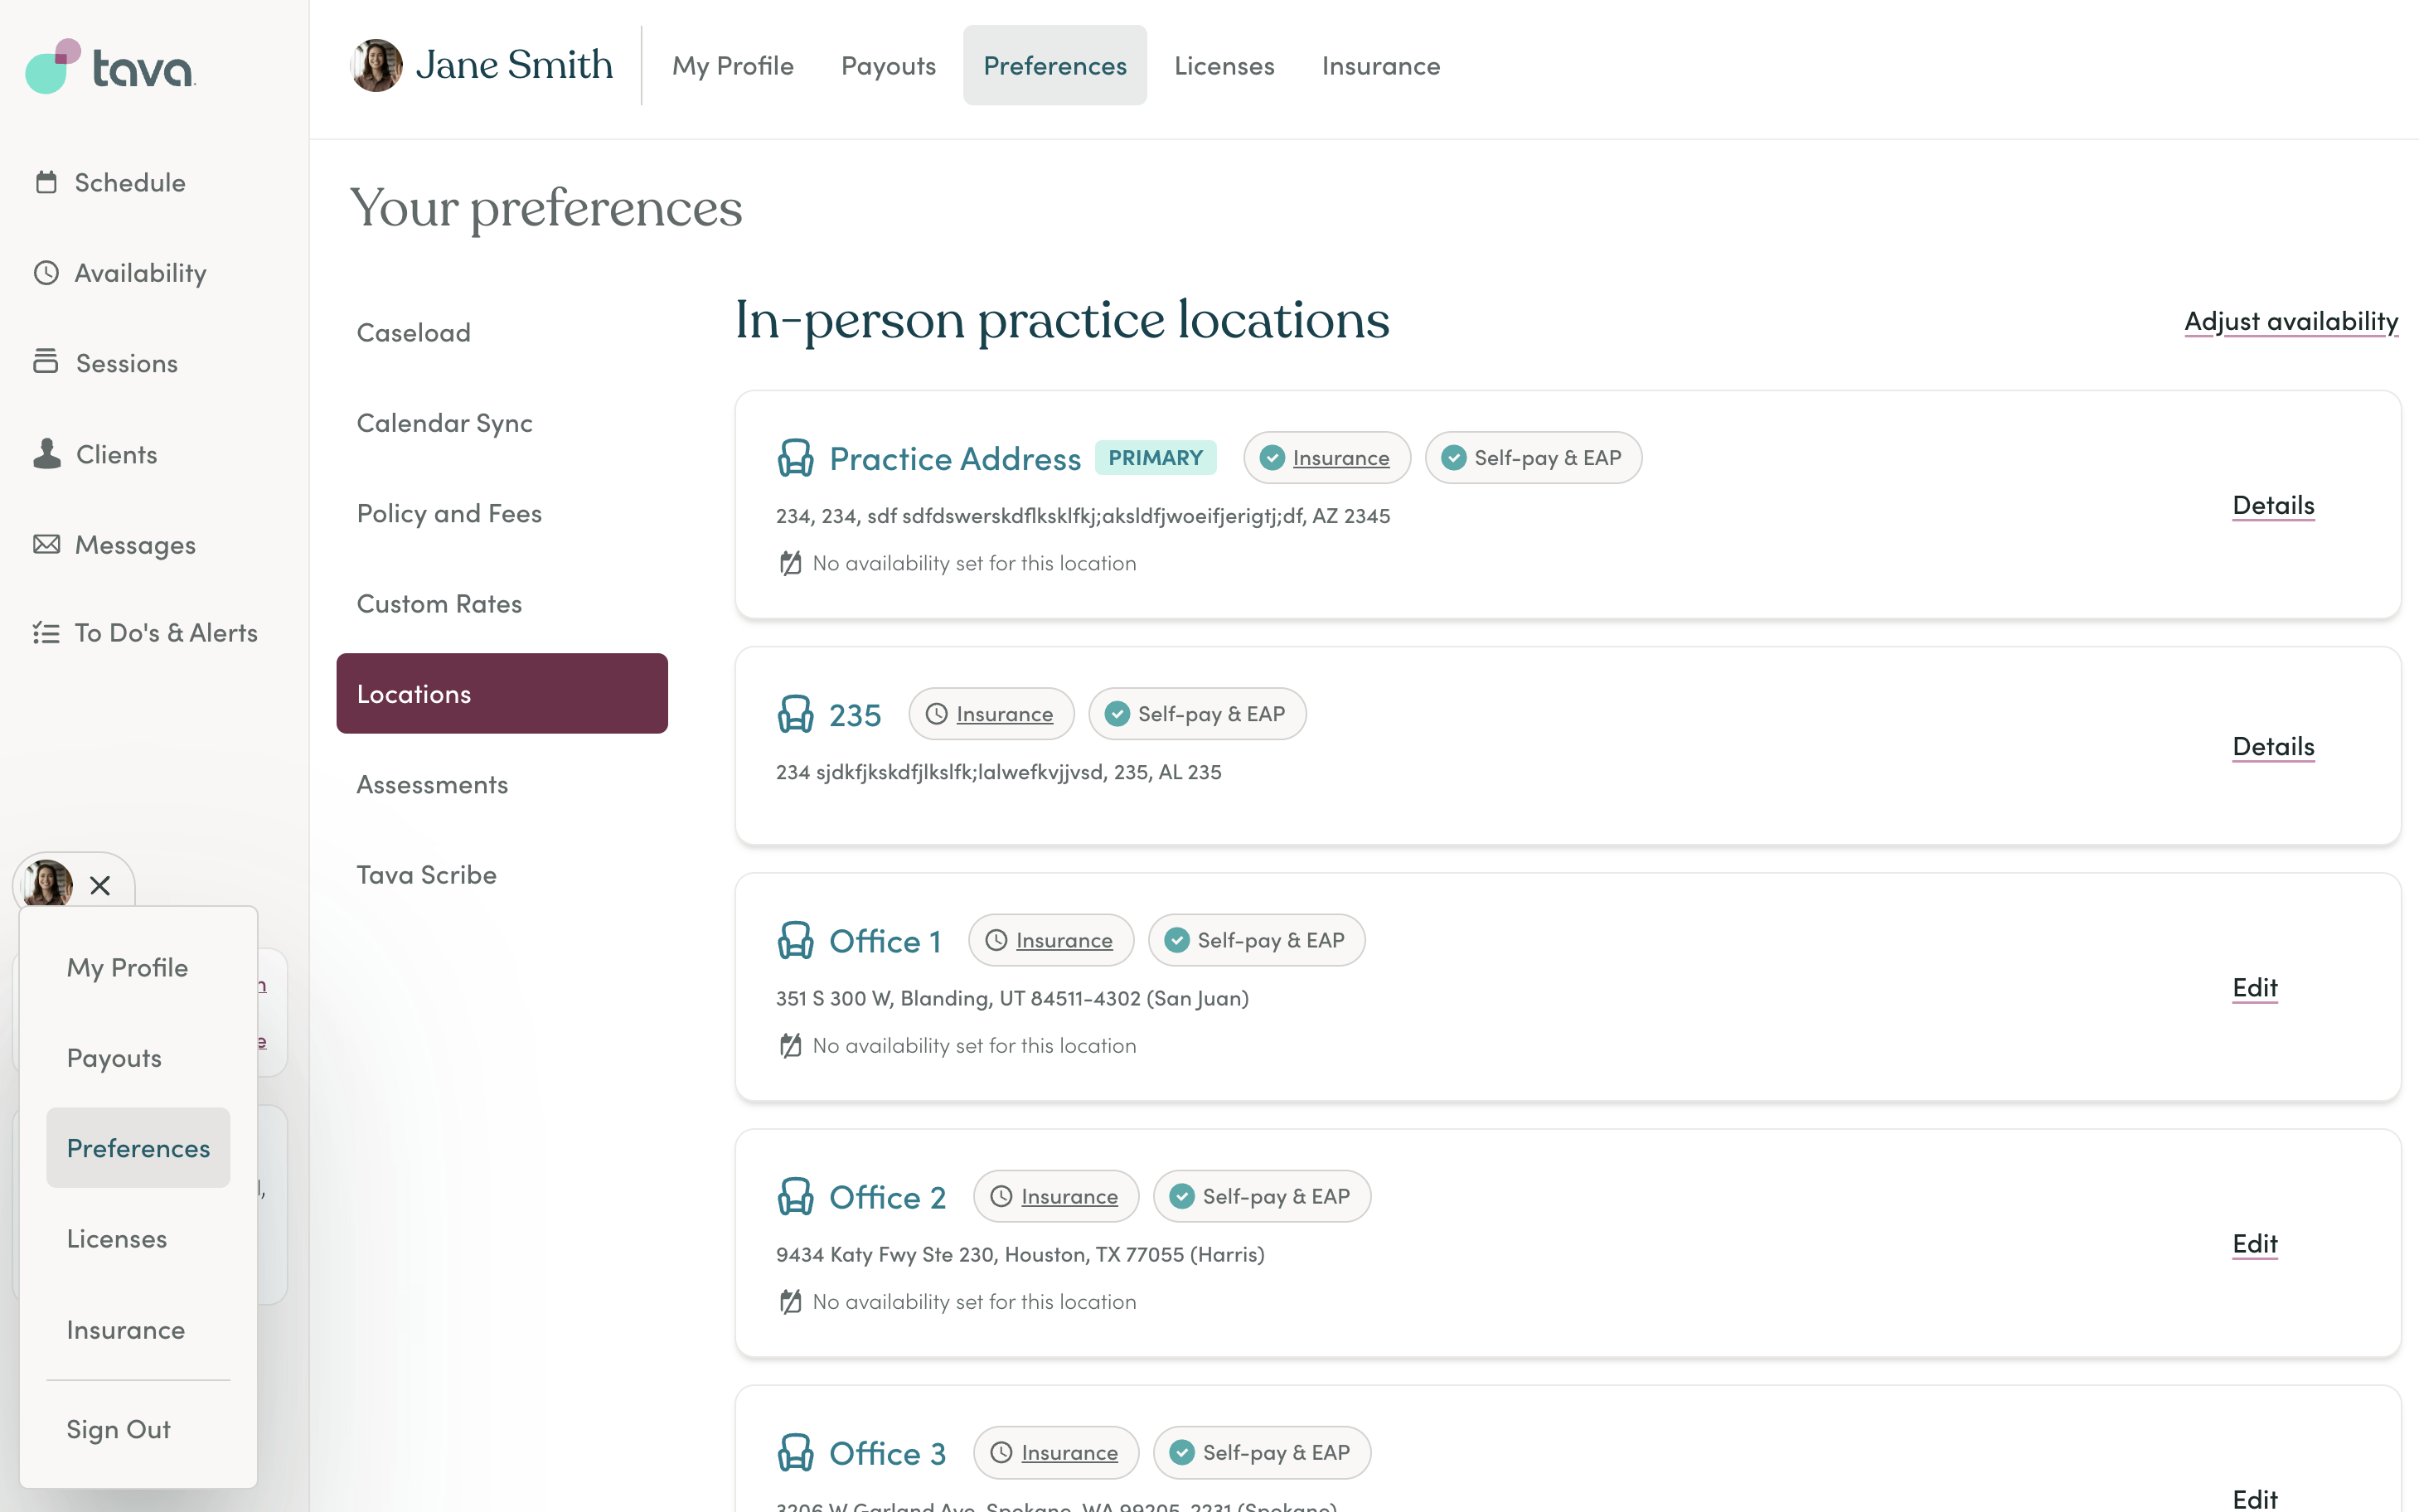
Task: Open Availability via its clock icon
Action: point(46,273)
